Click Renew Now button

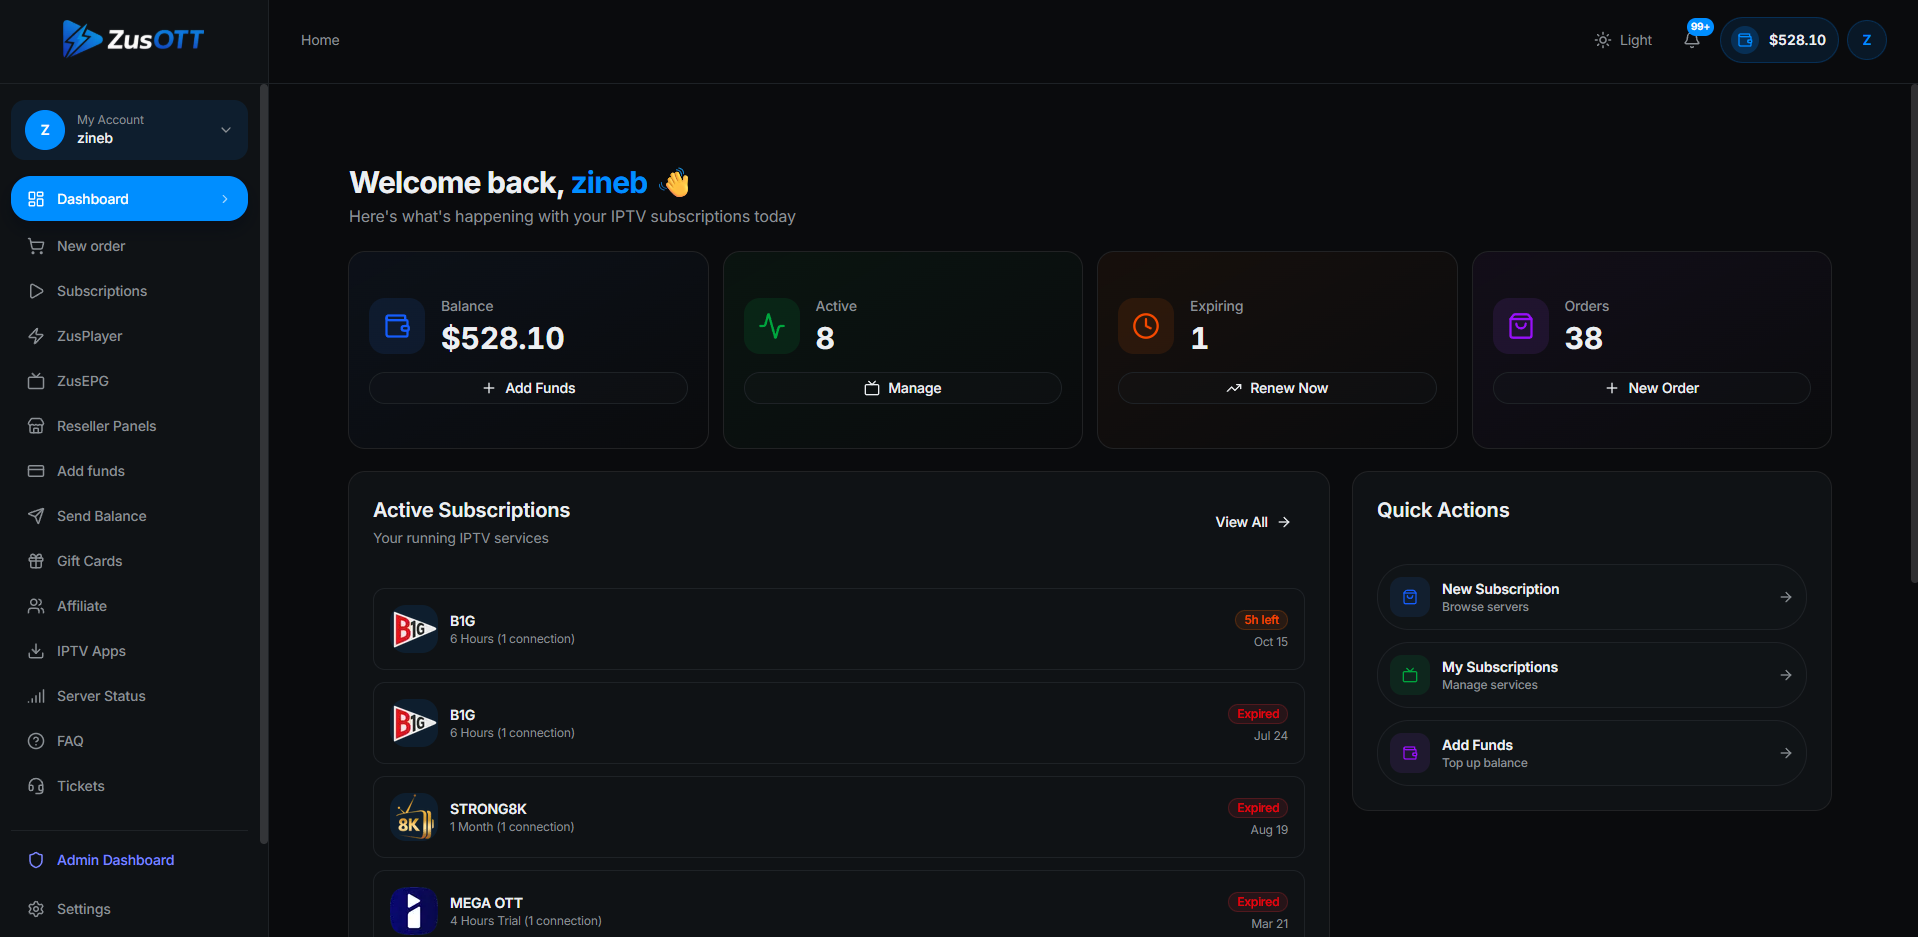(1277, 388)
